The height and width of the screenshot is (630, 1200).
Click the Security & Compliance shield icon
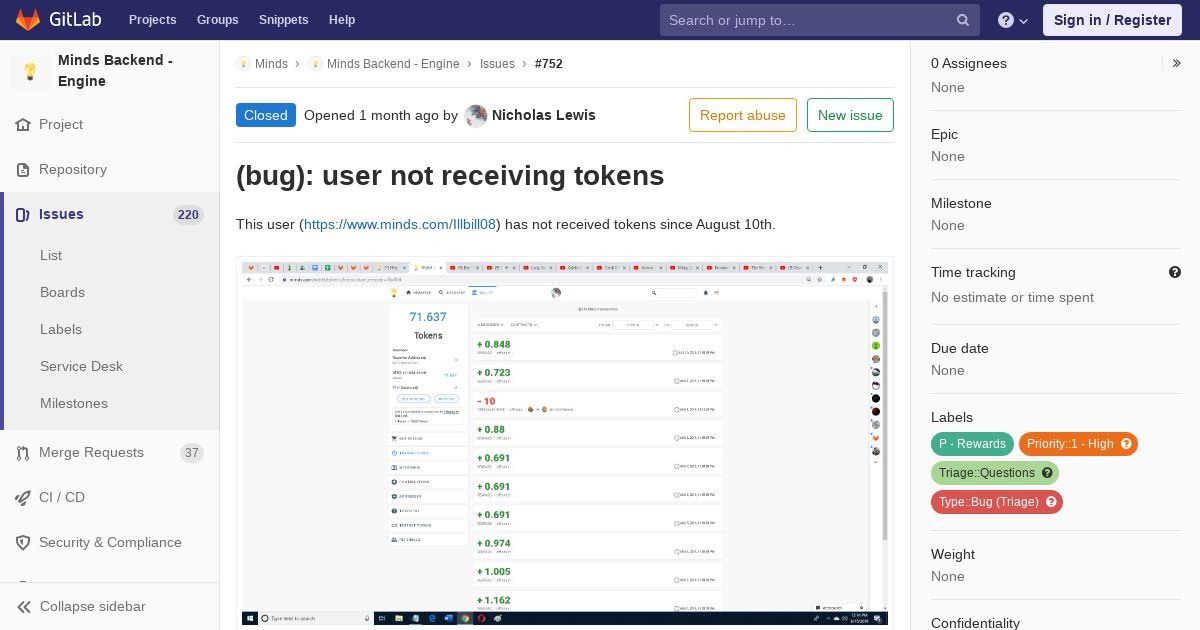click(23, 543)
